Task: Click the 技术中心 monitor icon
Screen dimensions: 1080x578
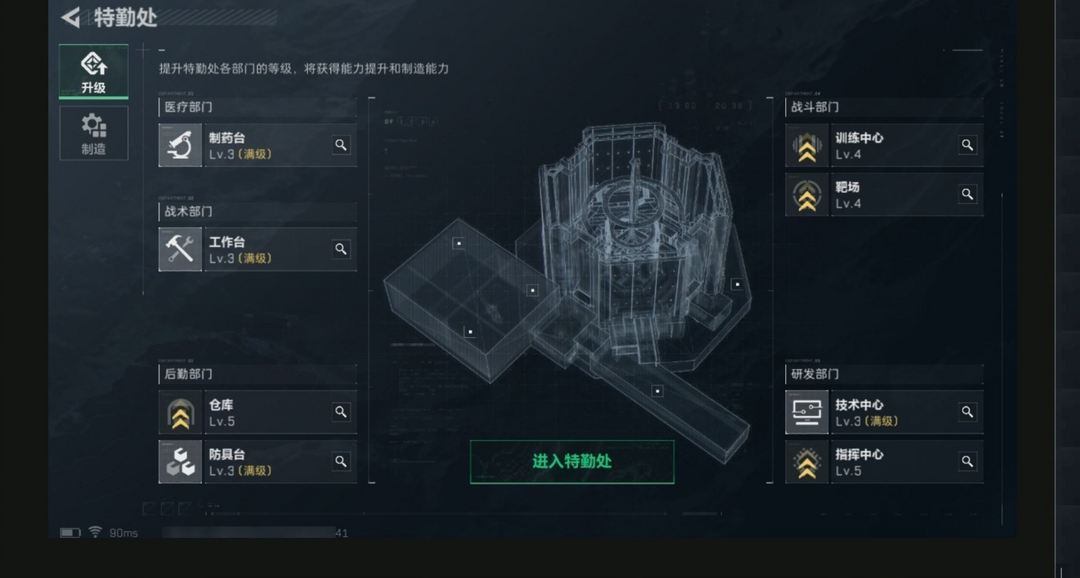Action: pos(807,412)
